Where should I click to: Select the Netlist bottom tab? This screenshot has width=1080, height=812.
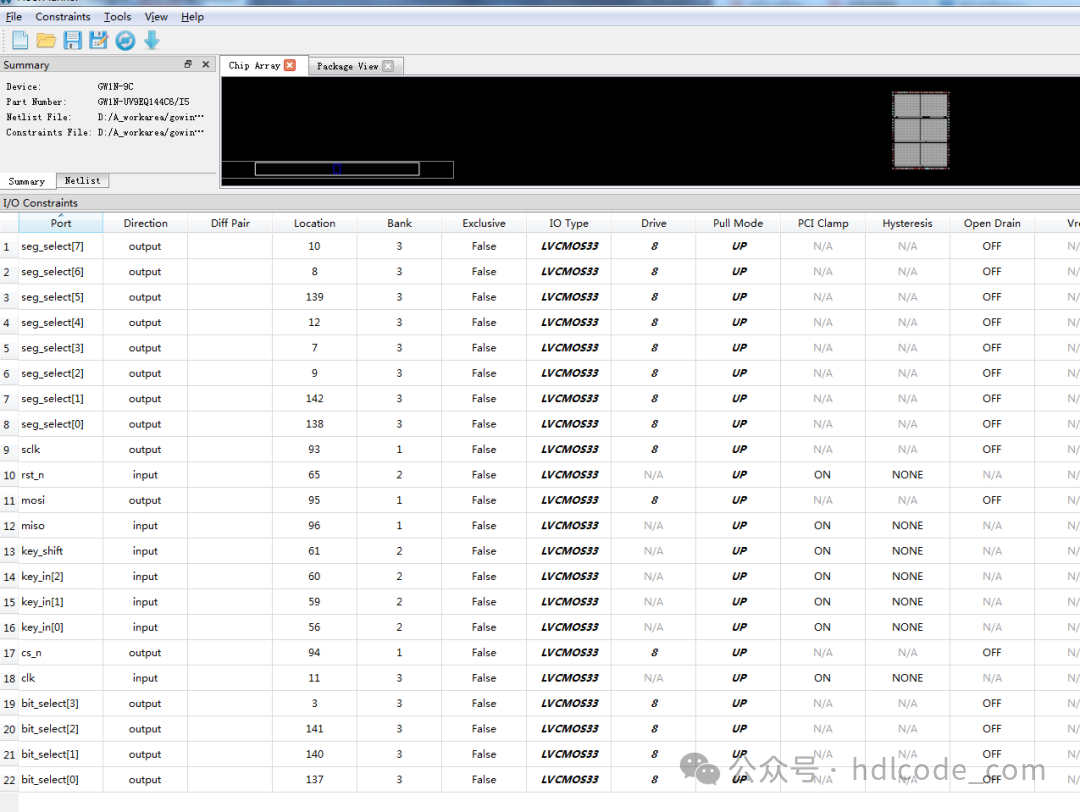83,180
